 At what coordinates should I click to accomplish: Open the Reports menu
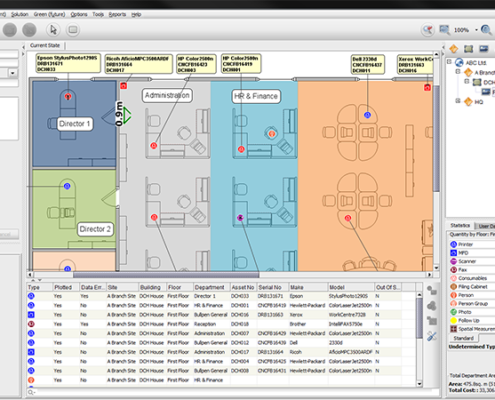tap(117, 14)
